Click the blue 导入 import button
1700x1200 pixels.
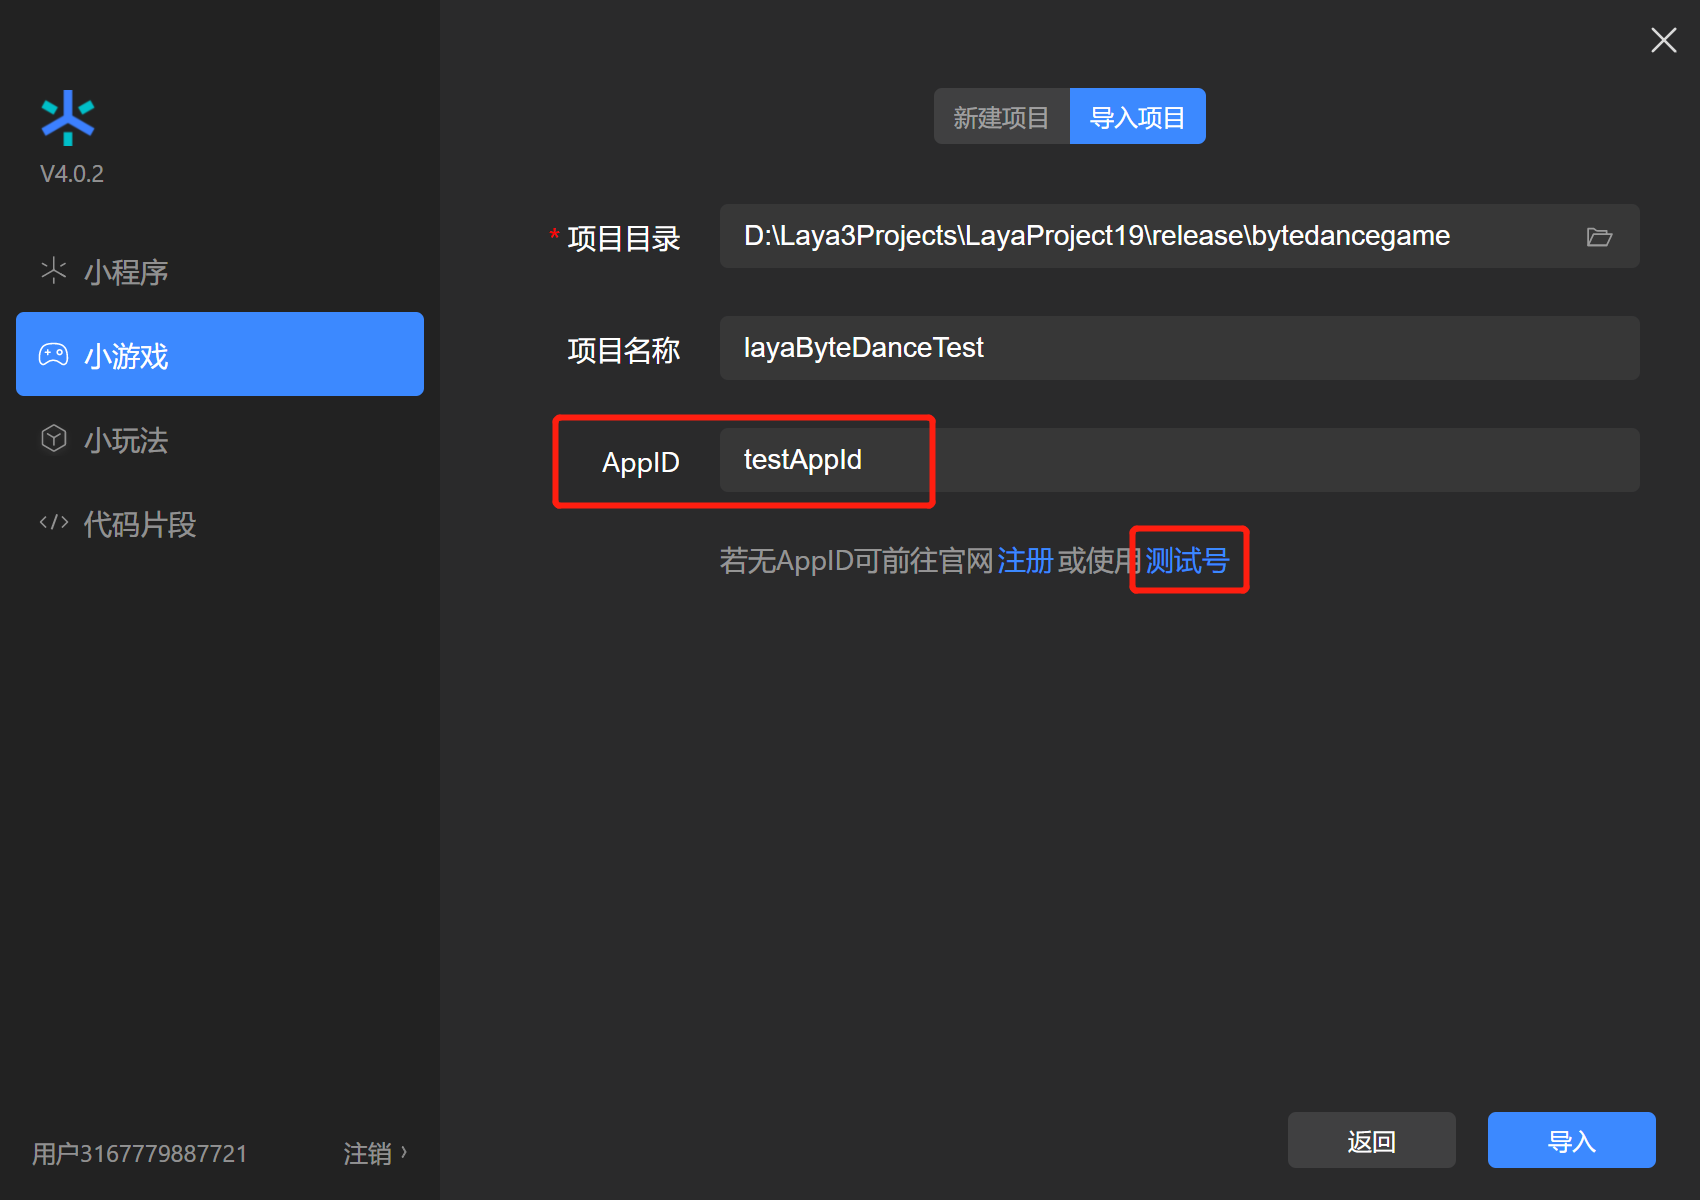[x=1571, y=1141]
